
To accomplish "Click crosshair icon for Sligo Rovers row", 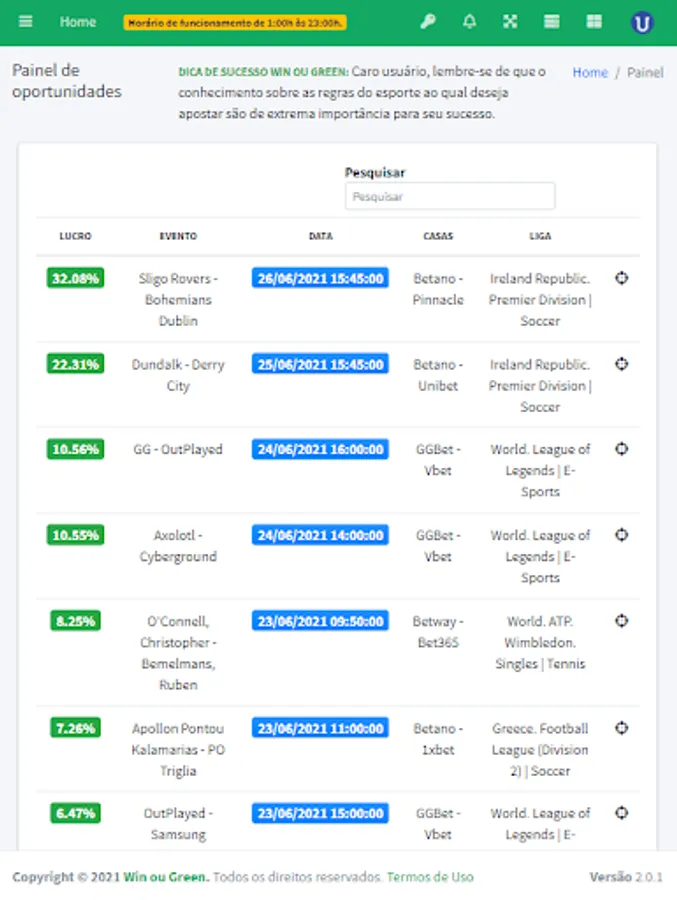I will pyautogui.click(x=621, y=278).
